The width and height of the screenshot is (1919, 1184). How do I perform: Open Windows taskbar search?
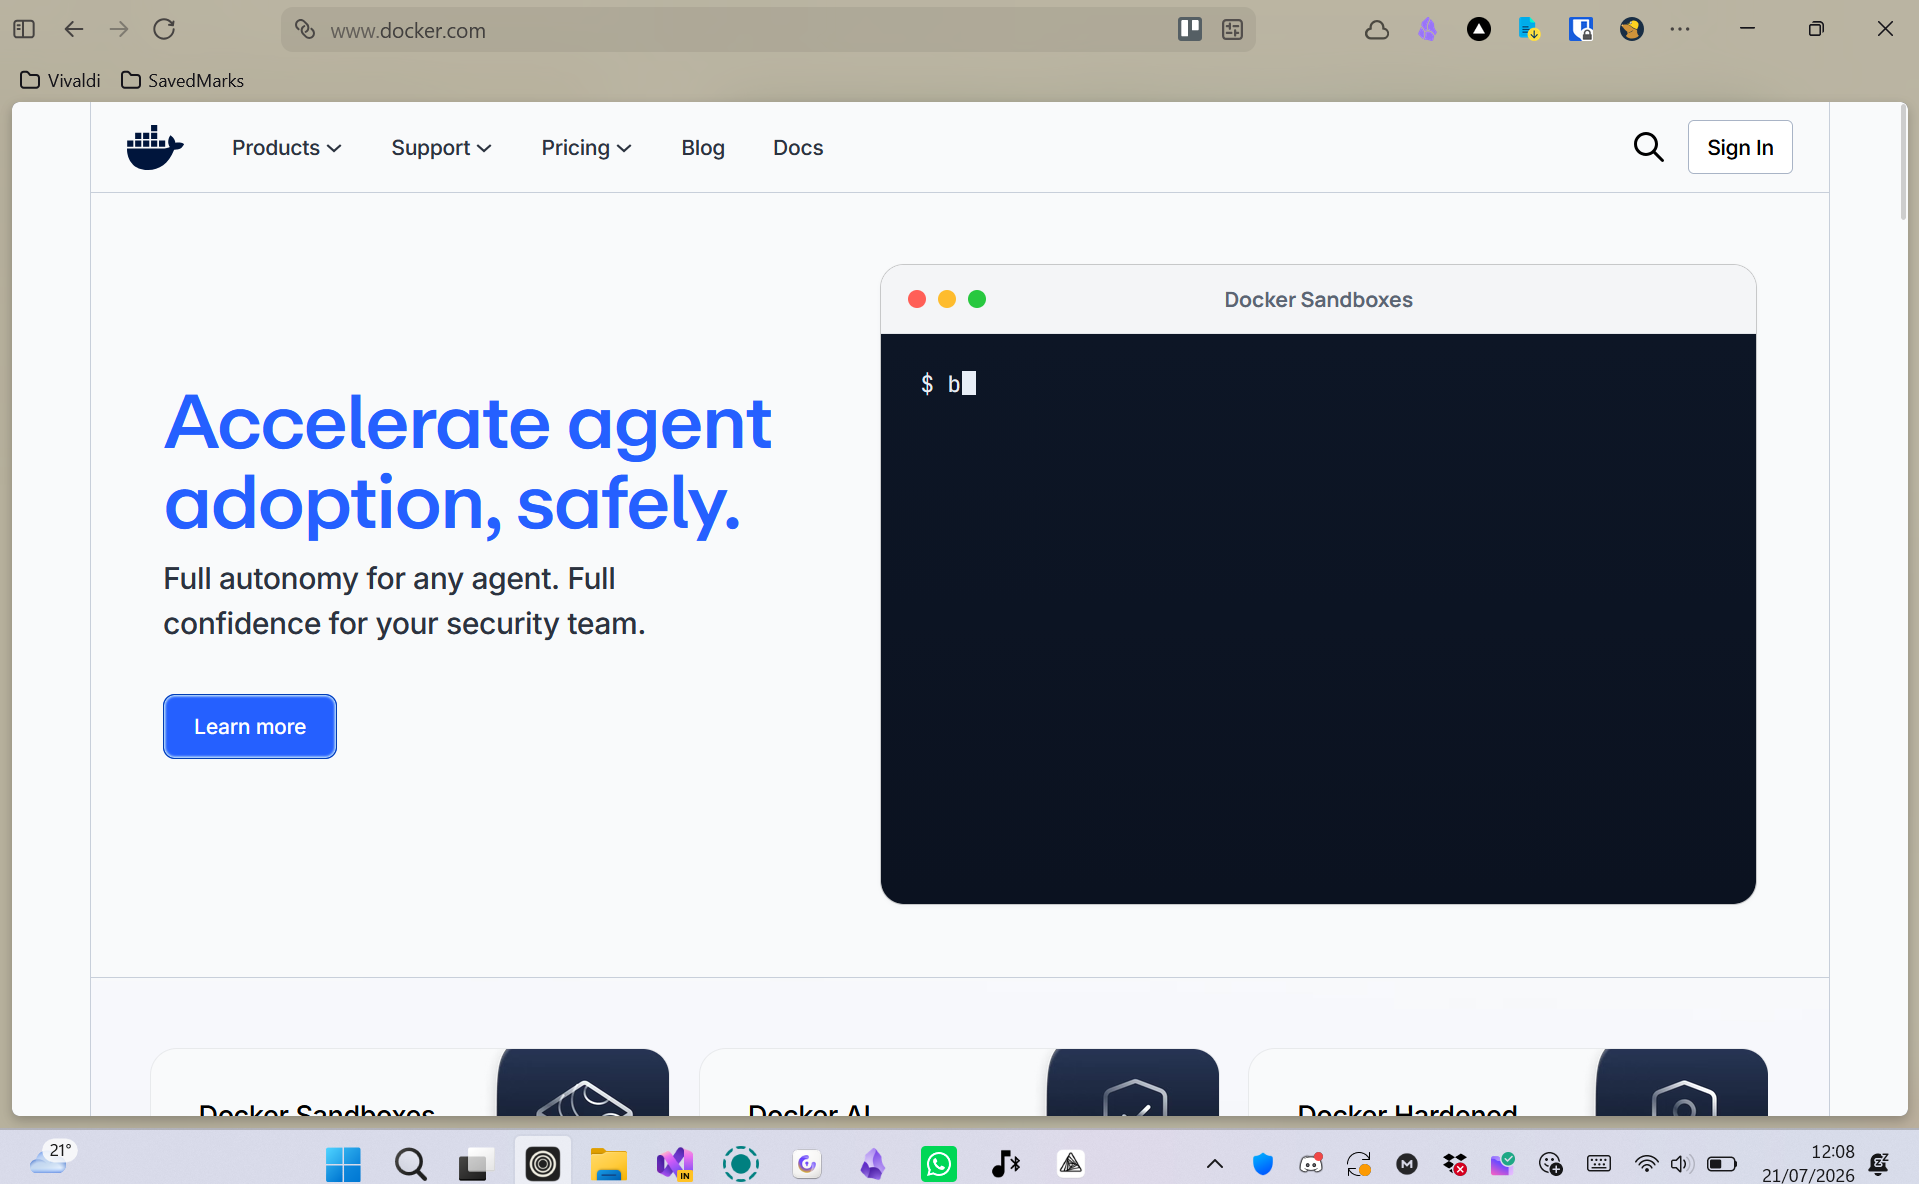410,1164
